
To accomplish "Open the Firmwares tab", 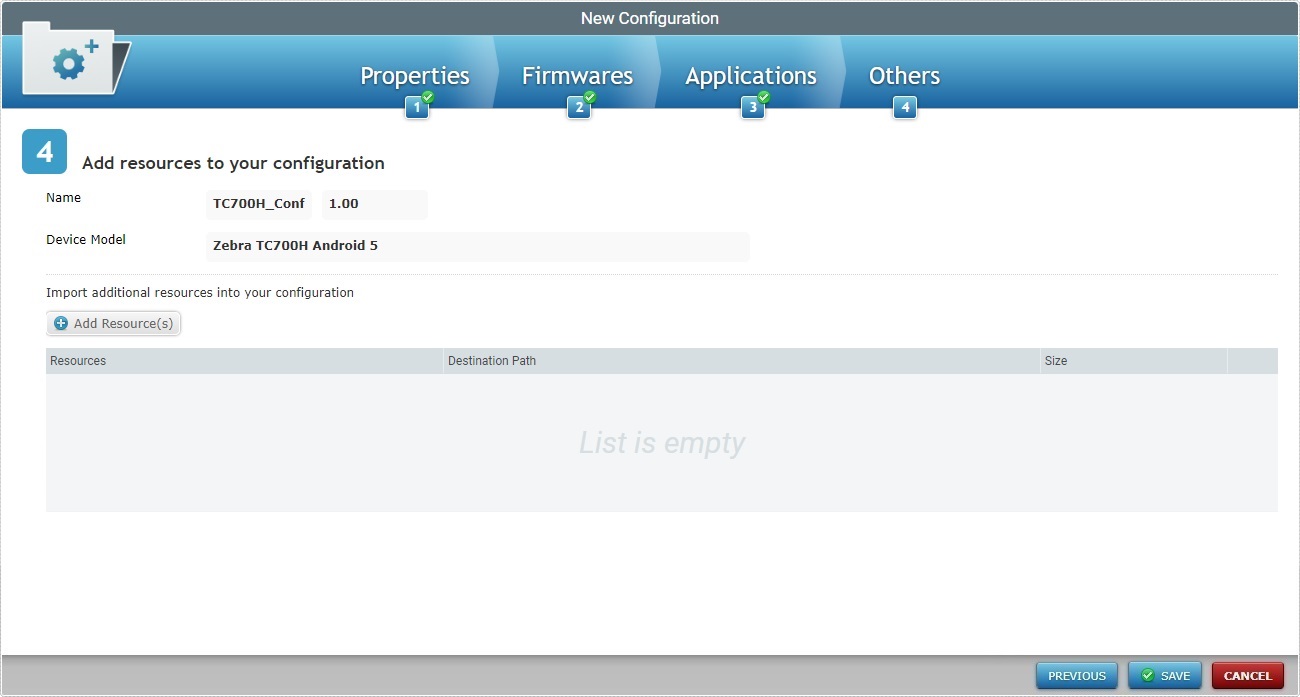I will tap(577, 75).
